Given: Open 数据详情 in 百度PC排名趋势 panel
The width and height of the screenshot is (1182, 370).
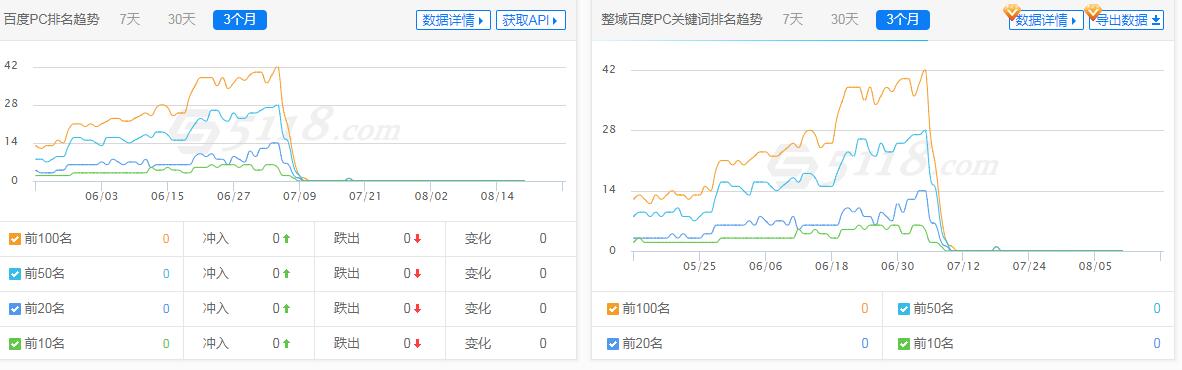Looking at the screenshot, I should click(453, 20).
